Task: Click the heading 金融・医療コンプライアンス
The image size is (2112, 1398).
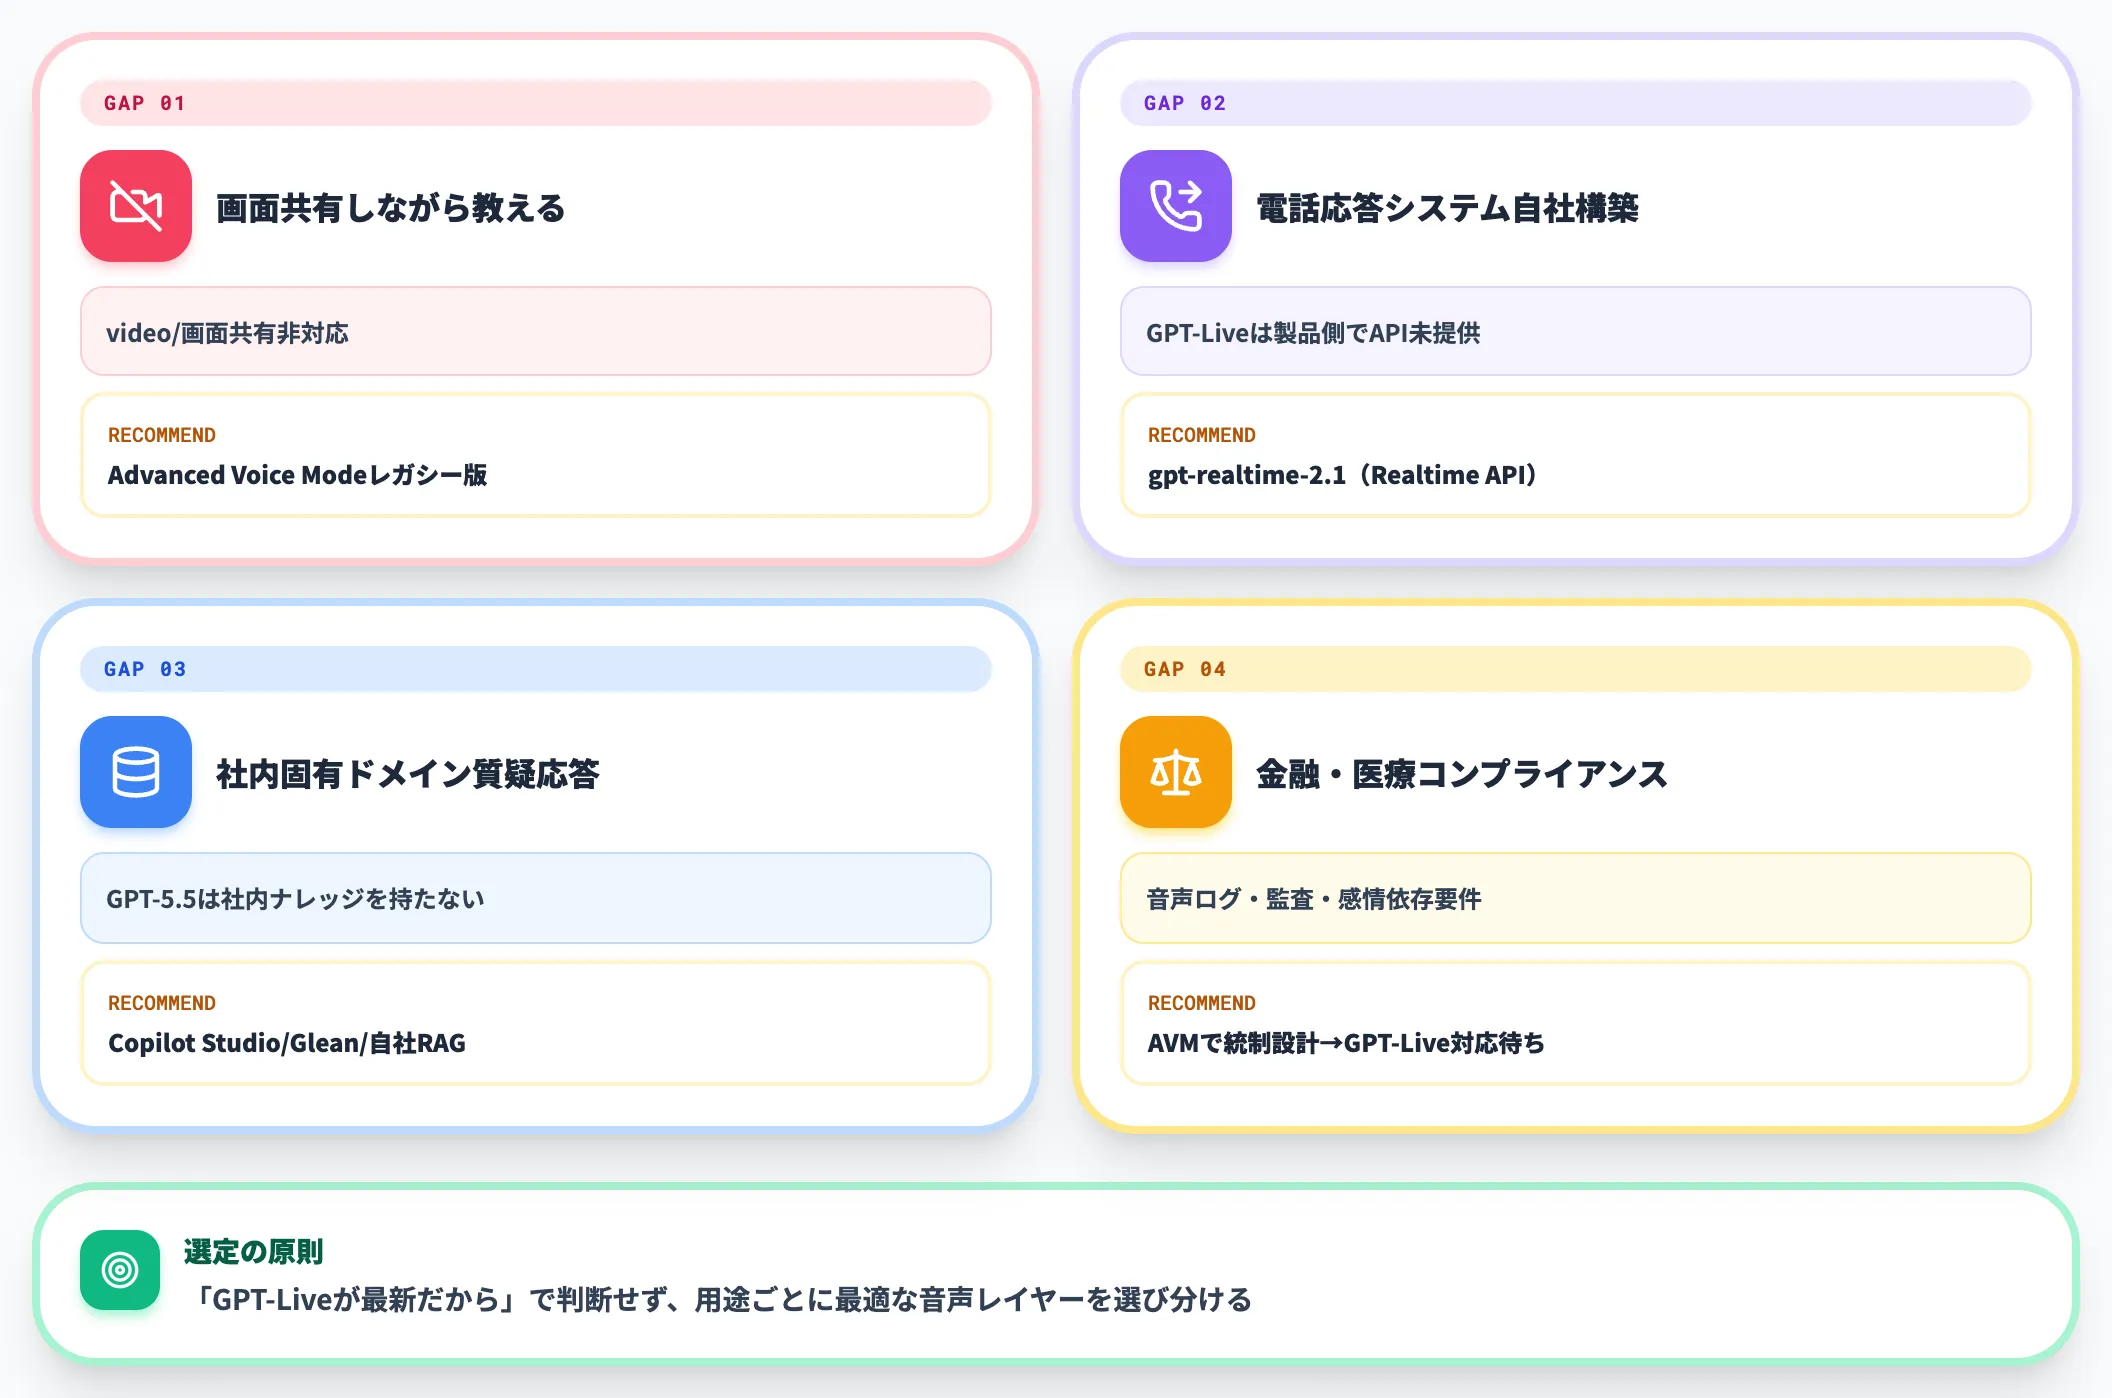Action: (1462, 774)
